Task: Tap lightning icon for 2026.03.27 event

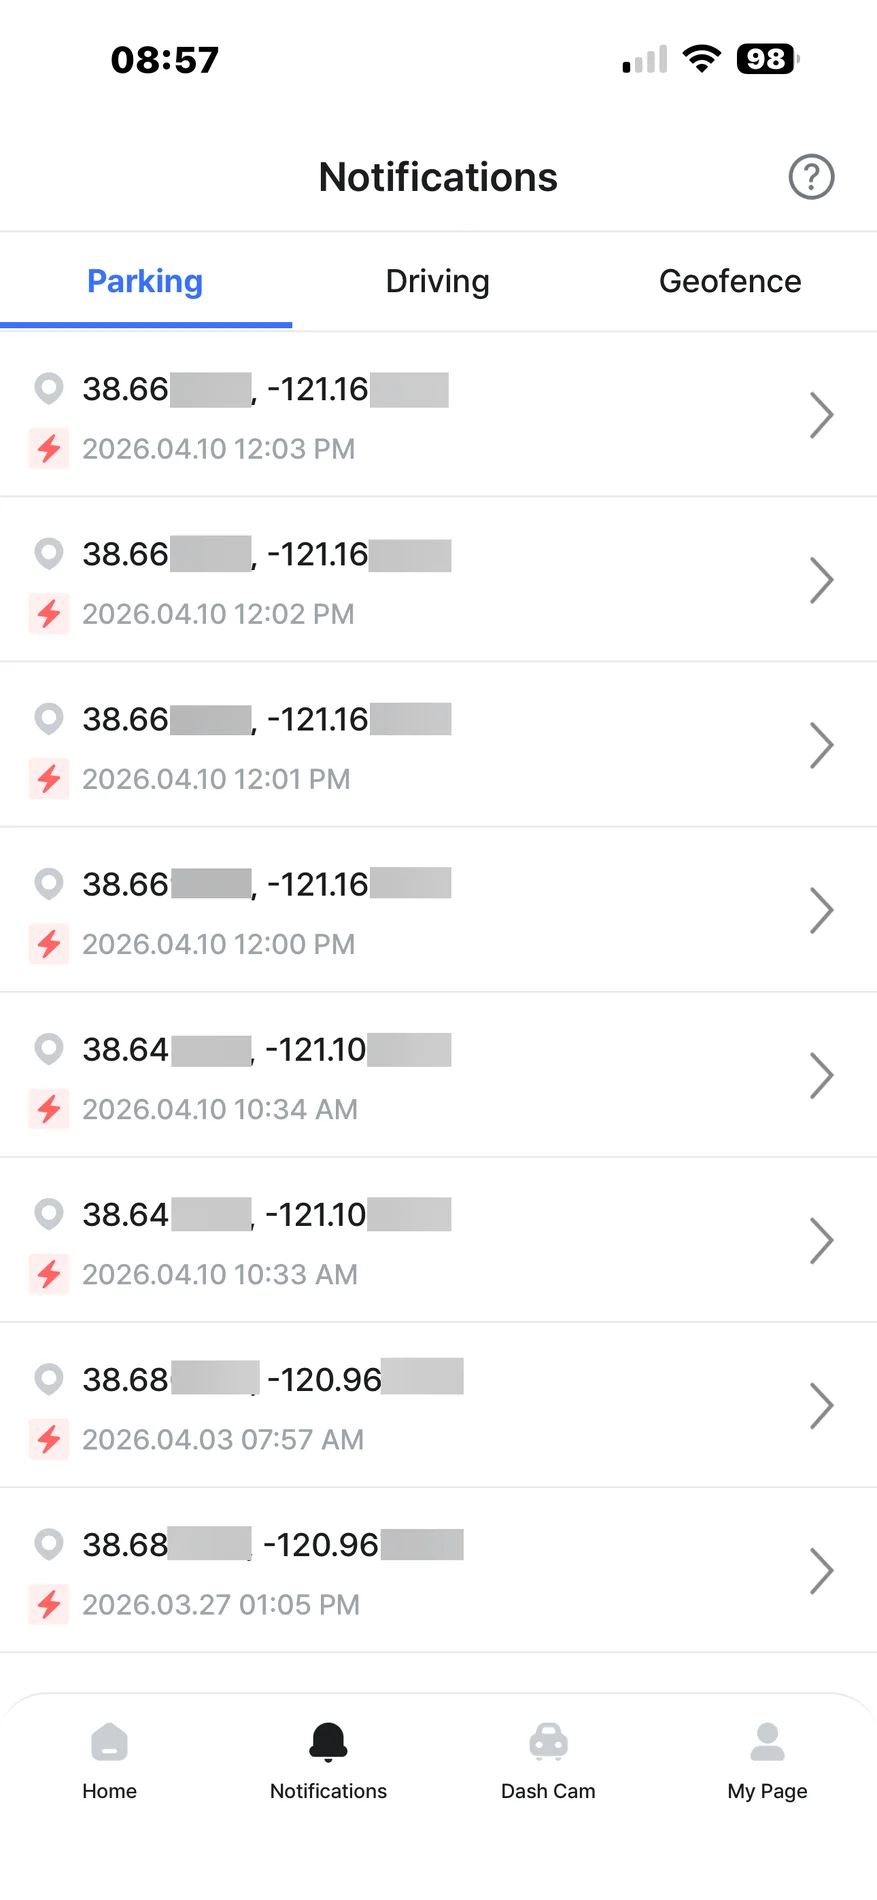Action: click(x=49, y=1604)
